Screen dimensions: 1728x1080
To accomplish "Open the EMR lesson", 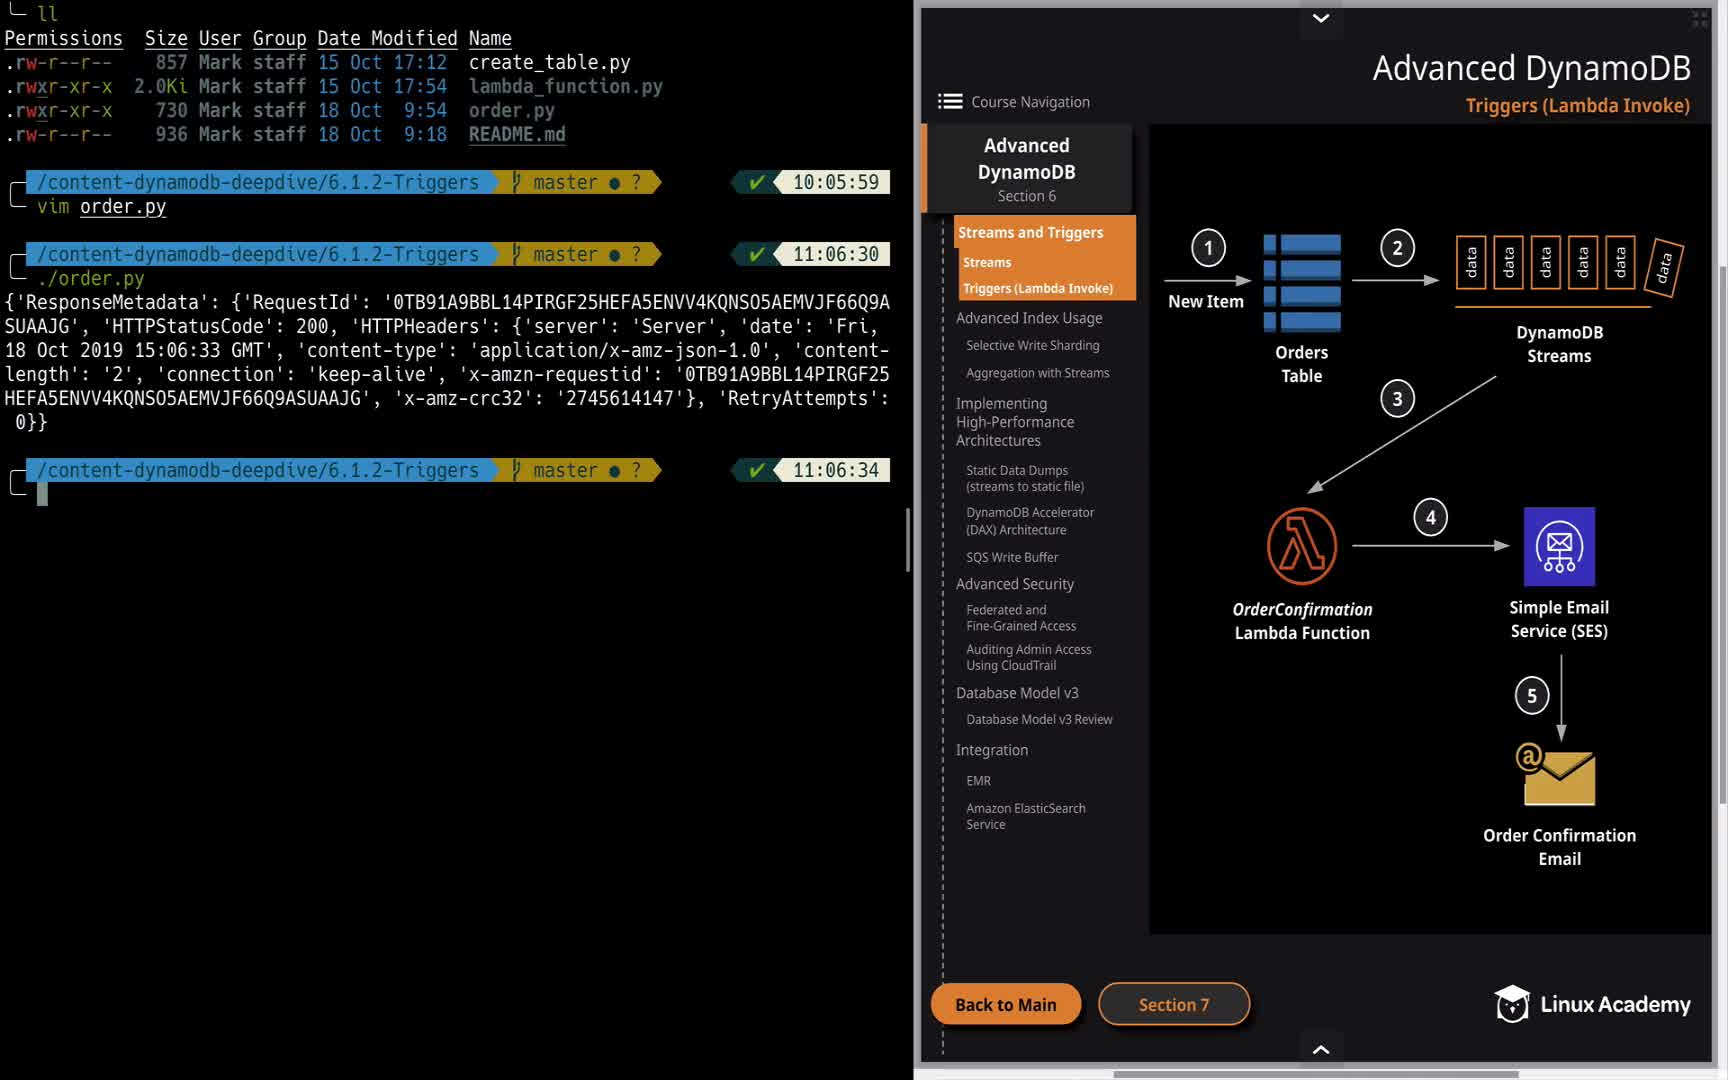I will [x=978, y=781].
